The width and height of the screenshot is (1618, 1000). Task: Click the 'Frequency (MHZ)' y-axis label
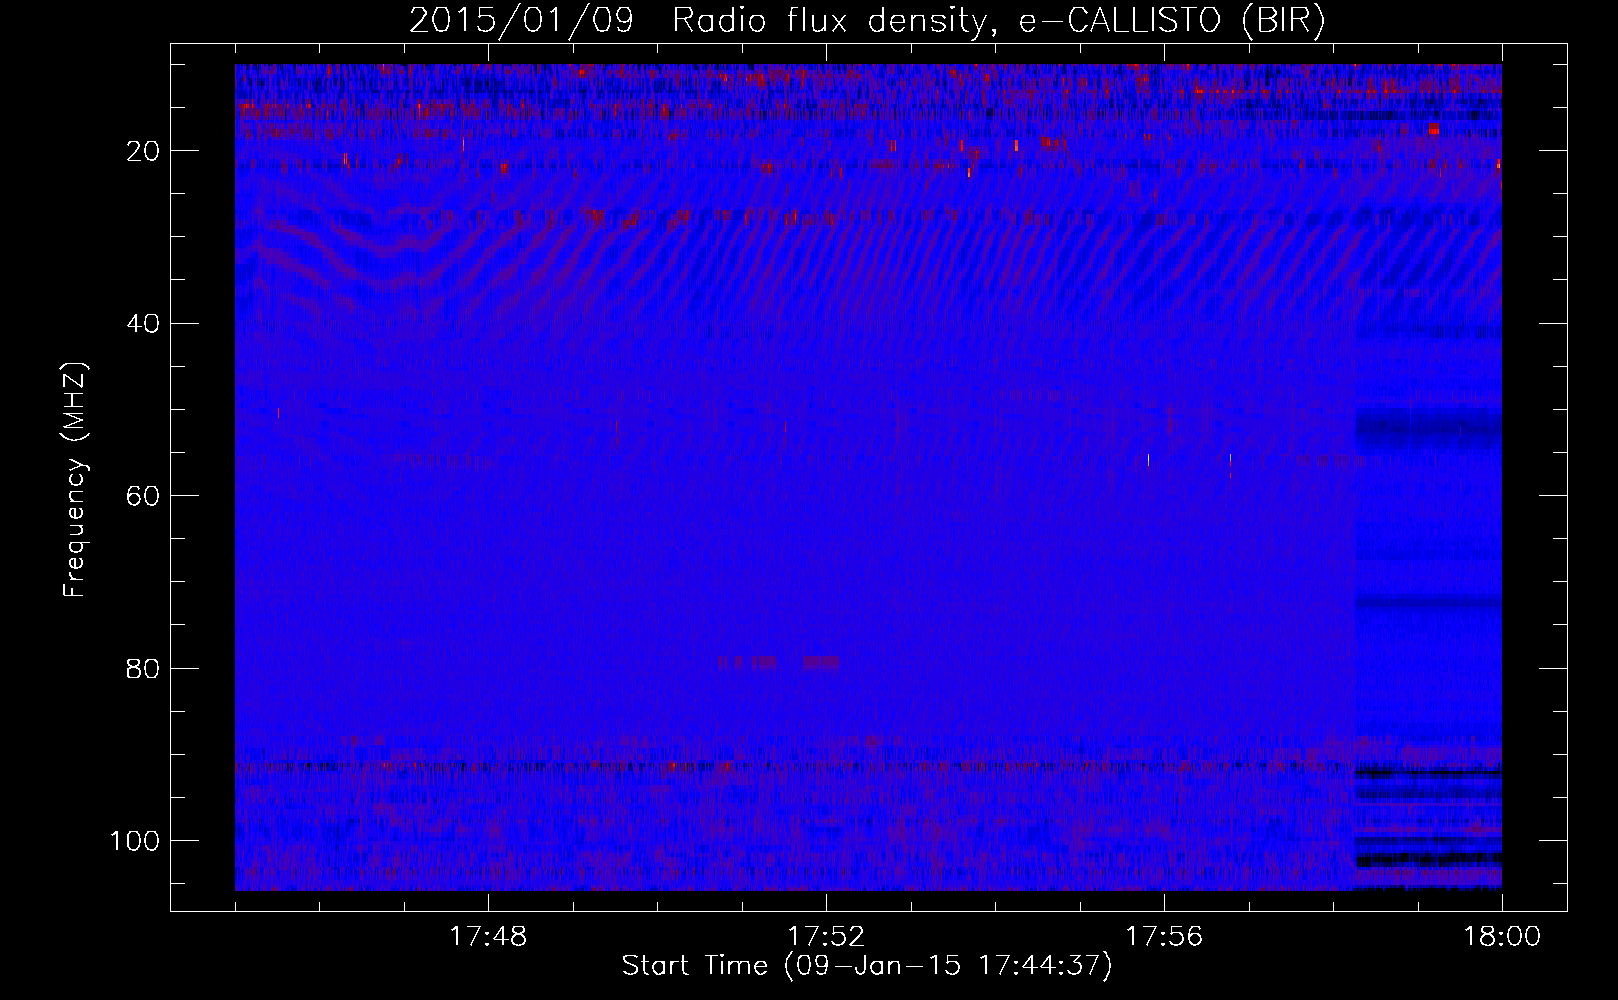[x=75, y=480]
